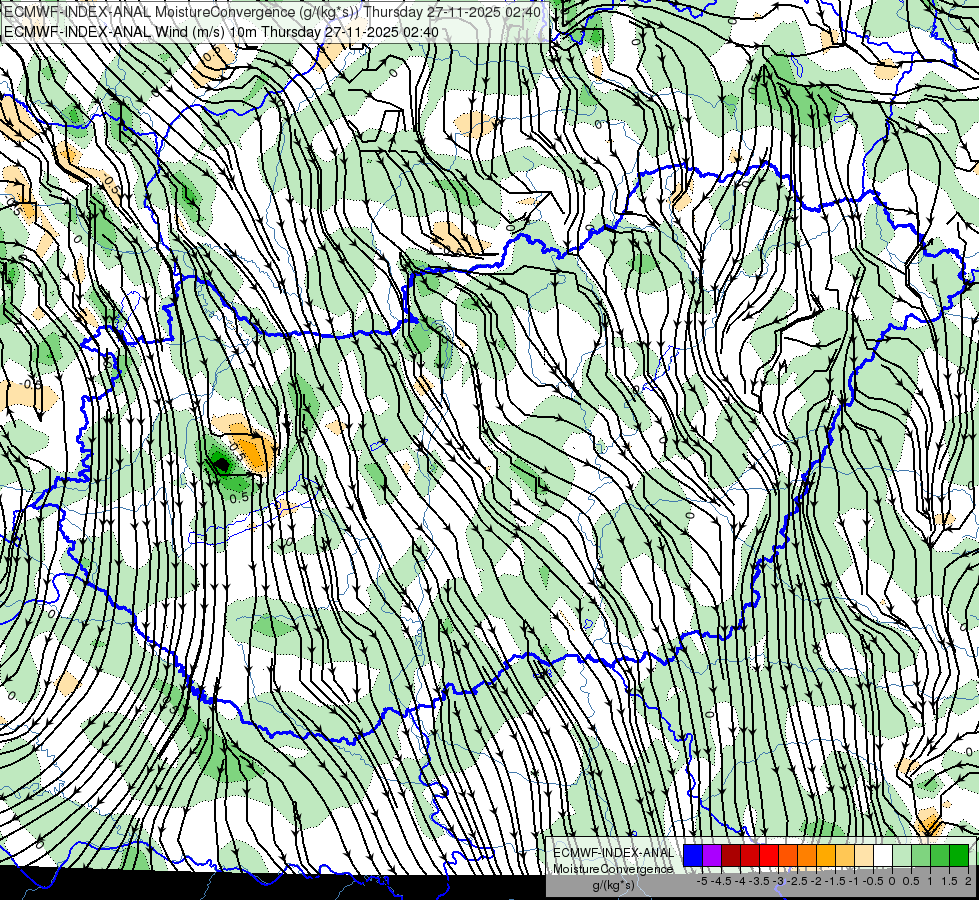Image resolution: width=979 pixels, height=900 pixels.
Task: Click the legend's ECMWF-INDEX-ANAL label
Action: 613,853
